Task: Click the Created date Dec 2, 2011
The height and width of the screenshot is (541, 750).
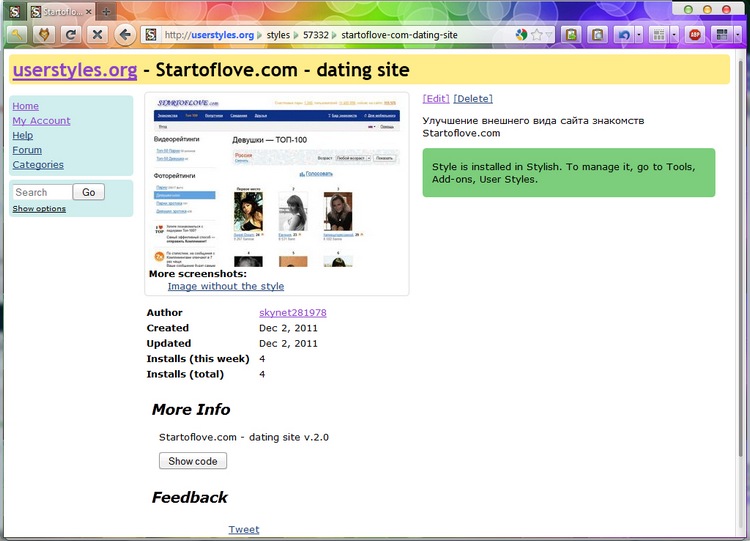Action: point(288,328)
